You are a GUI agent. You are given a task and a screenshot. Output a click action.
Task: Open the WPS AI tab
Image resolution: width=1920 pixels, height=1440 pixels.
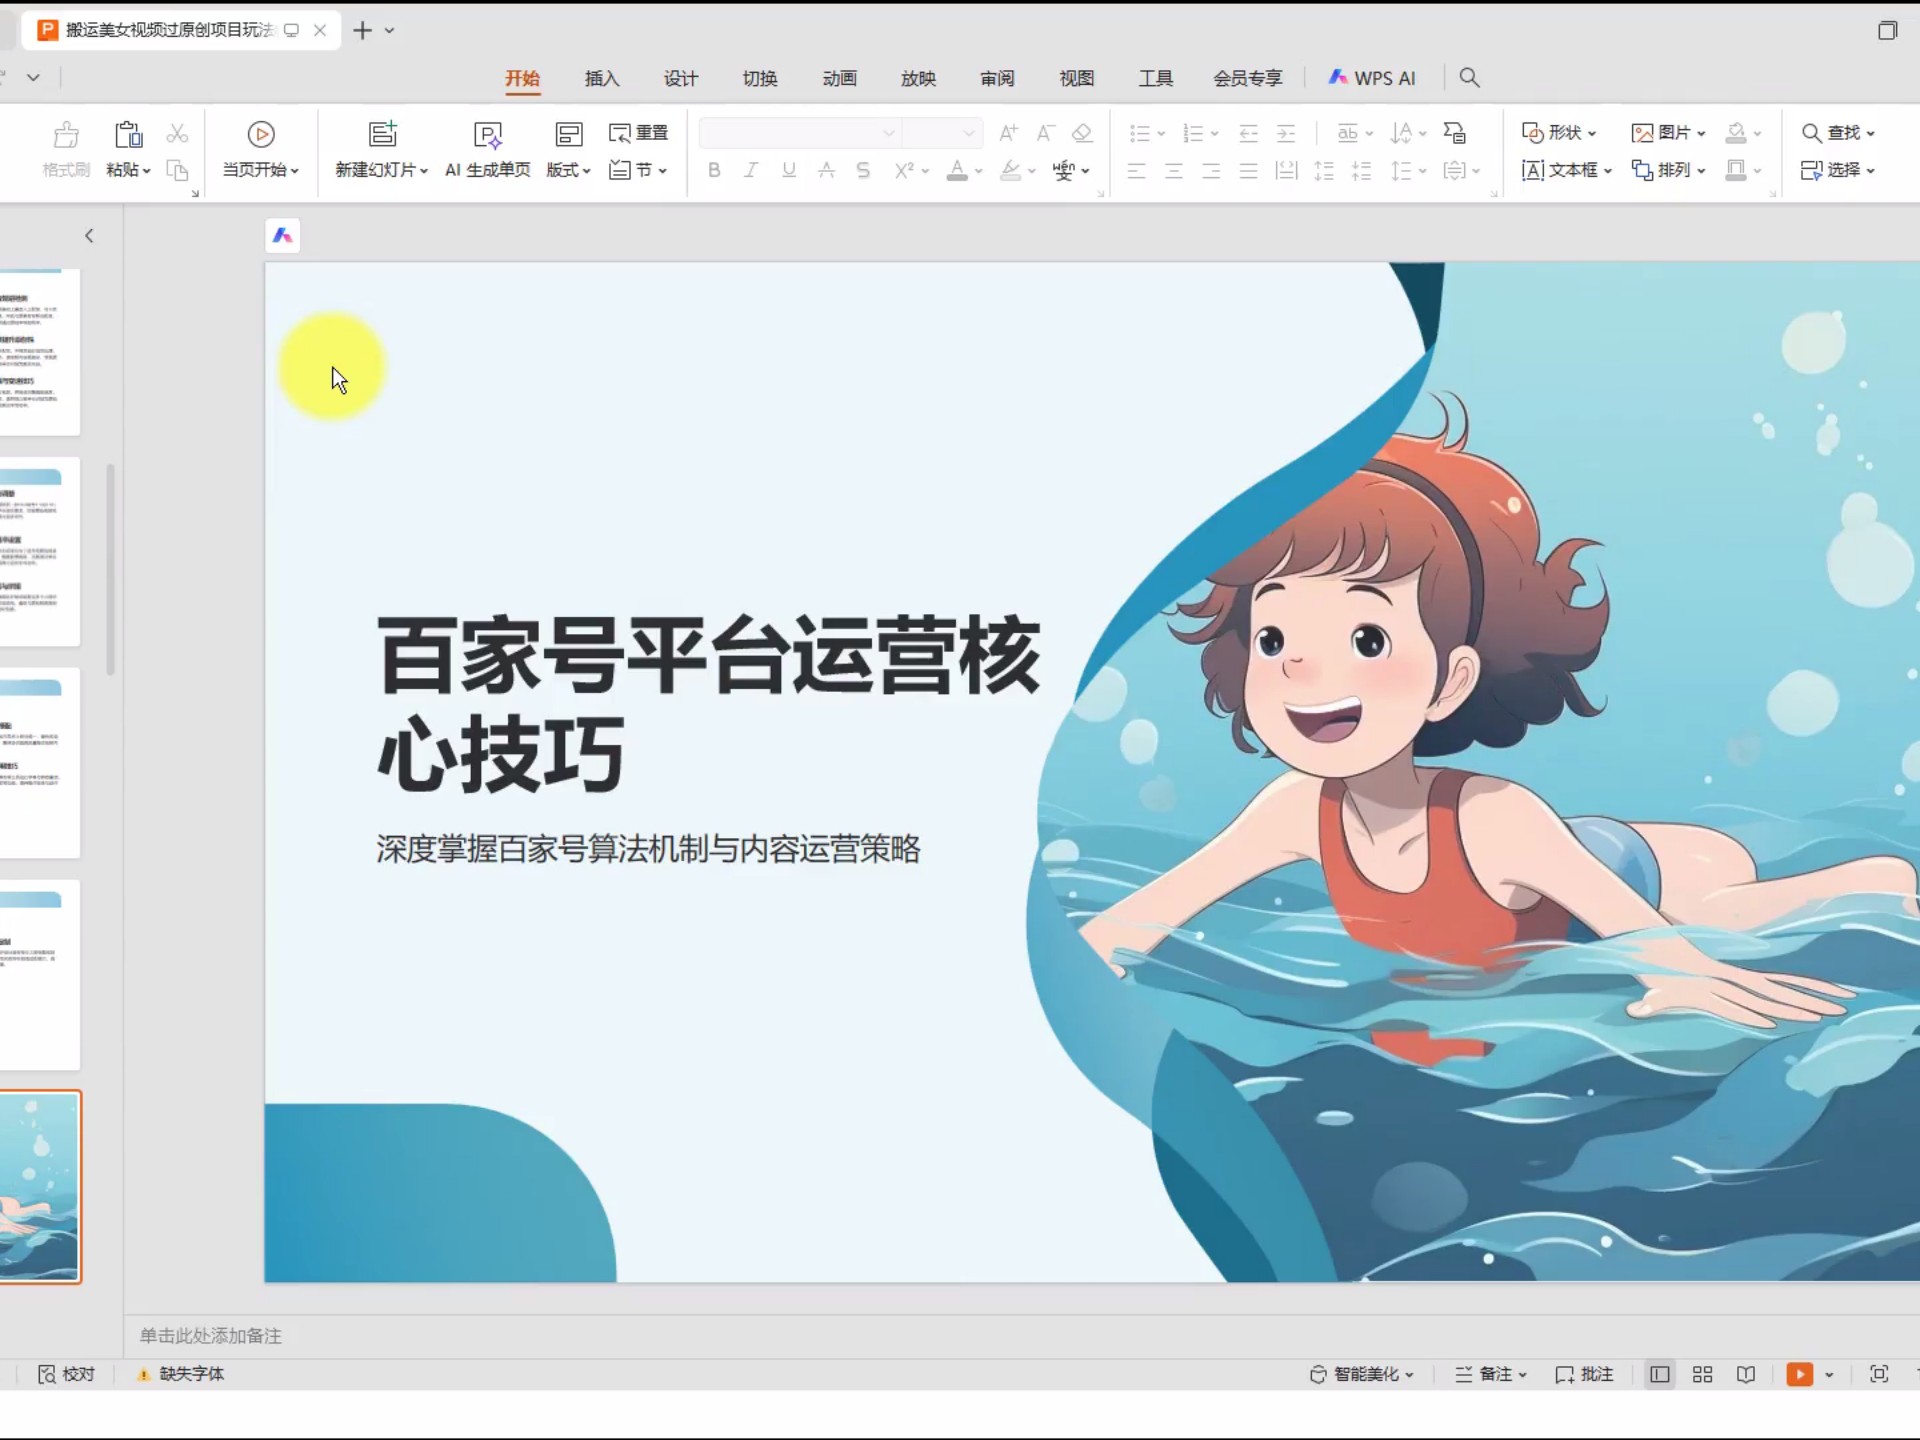tap(1372, 78)
